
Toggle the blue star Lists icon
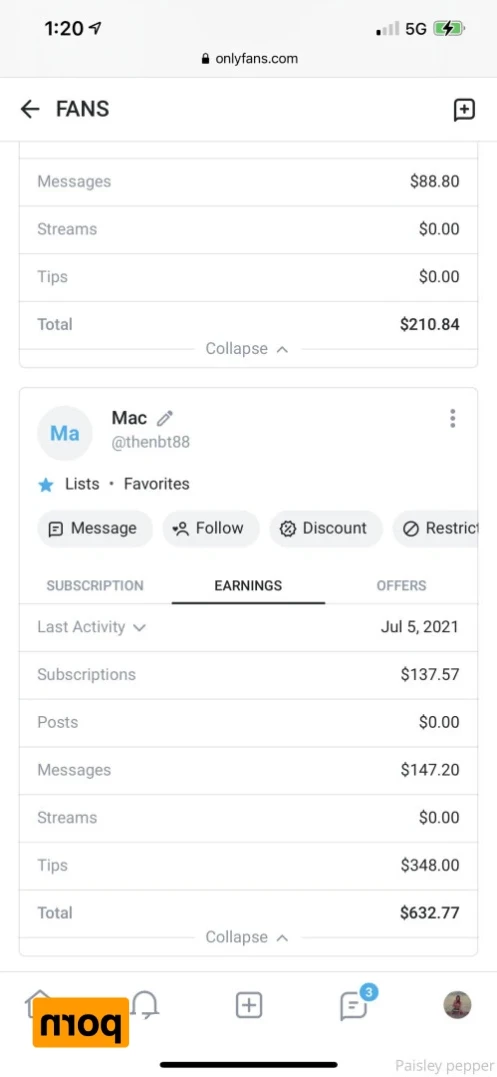coord(46,485)
